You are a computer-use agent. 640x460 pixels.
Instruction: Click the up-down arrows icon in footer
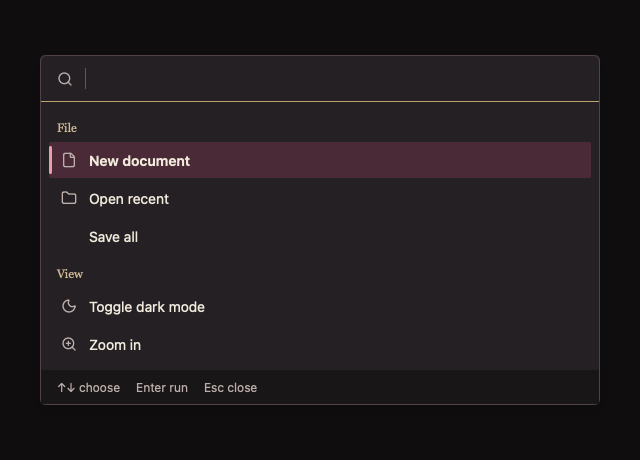point(66,387)
